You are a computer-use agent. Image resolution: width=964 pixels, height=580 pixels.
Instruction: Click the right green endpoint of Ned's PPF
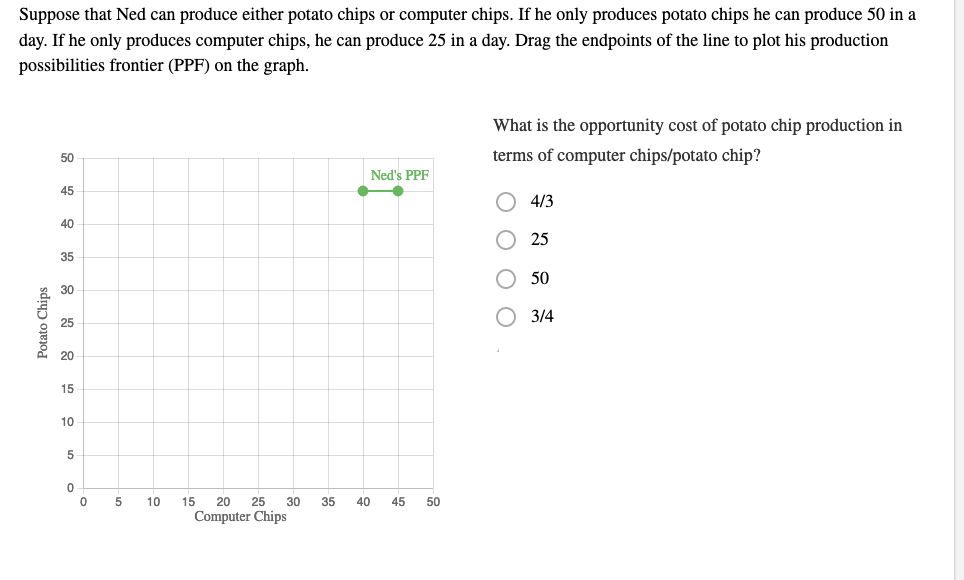pyautogui.click(x=399, y=191)
